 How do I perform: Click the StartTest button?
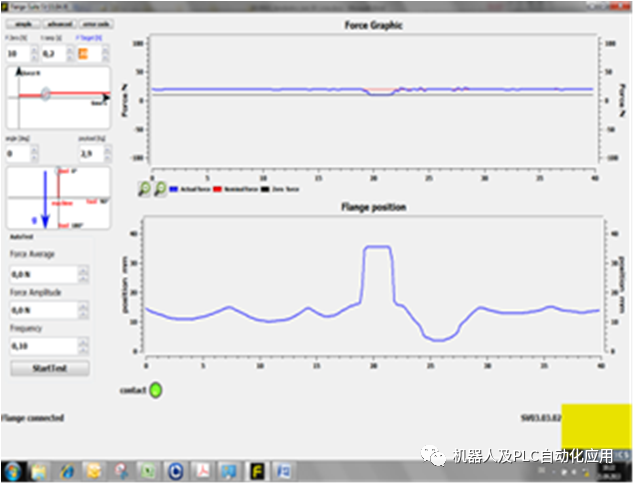click(50, 368)
